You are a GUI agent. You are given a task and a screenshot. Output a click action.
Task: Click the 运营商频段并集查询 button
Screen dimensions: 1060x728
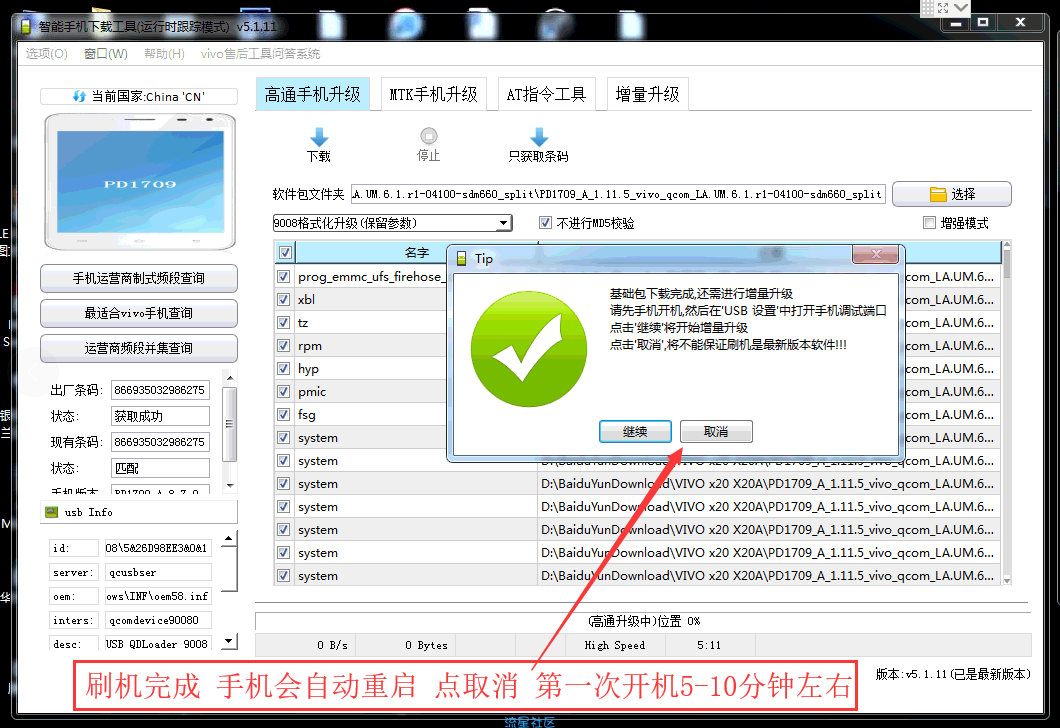(x=139, y=349)
